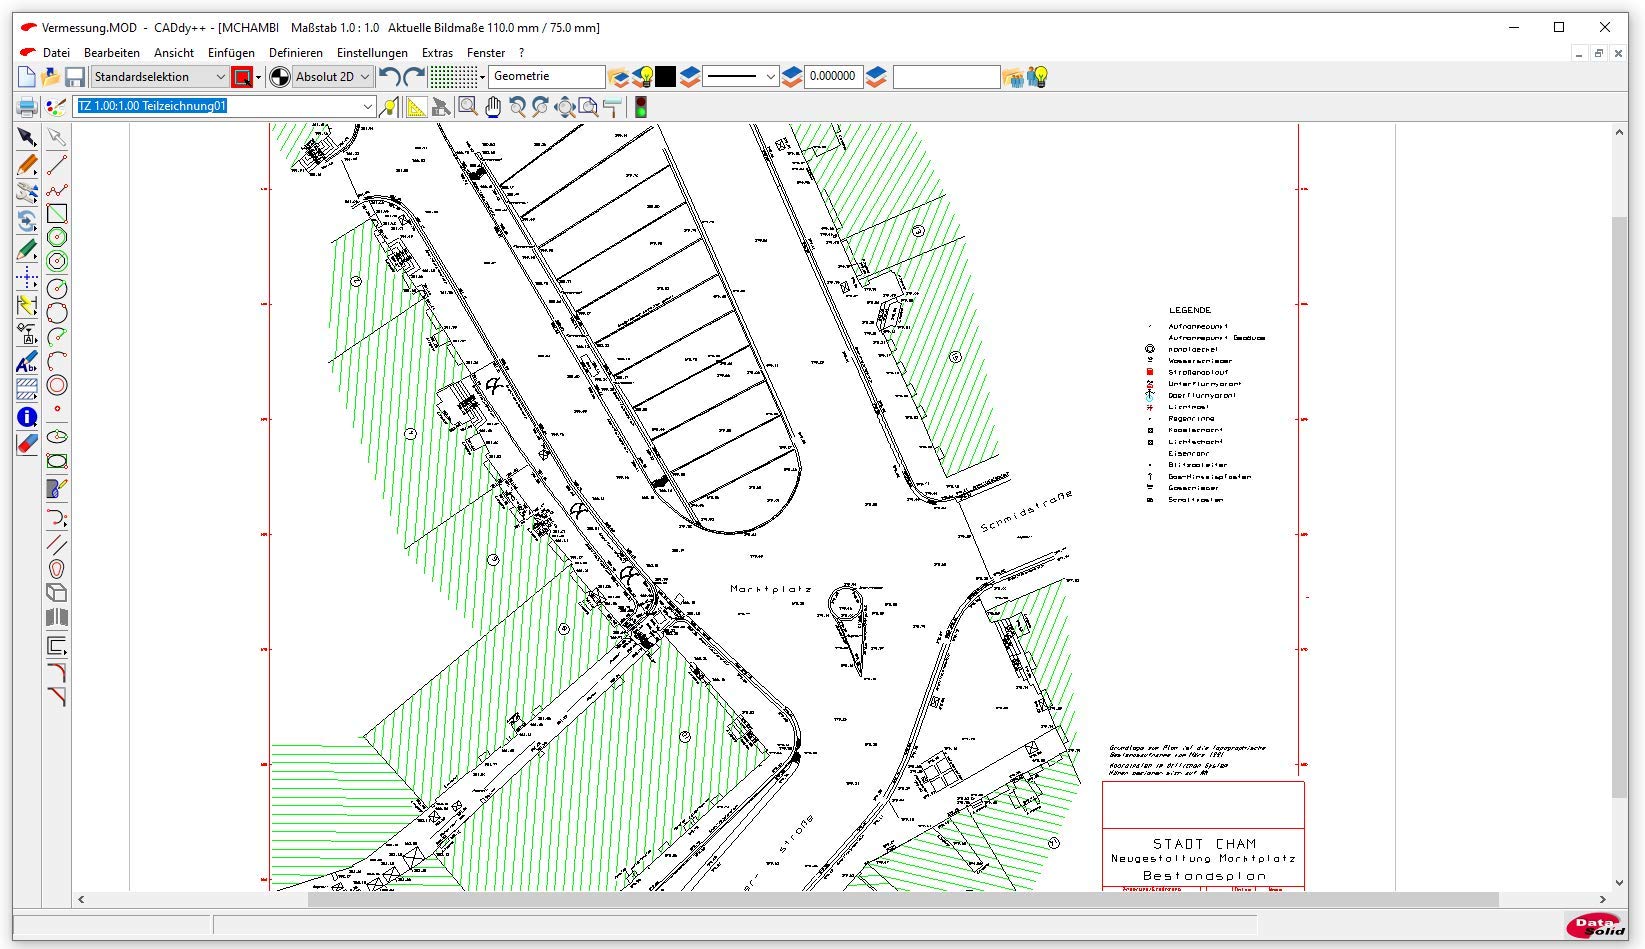Image resolution: width=1645 pixels, height=949 pixels.
Task: Select the black arrow selection tool
Action: pos(27,138)
